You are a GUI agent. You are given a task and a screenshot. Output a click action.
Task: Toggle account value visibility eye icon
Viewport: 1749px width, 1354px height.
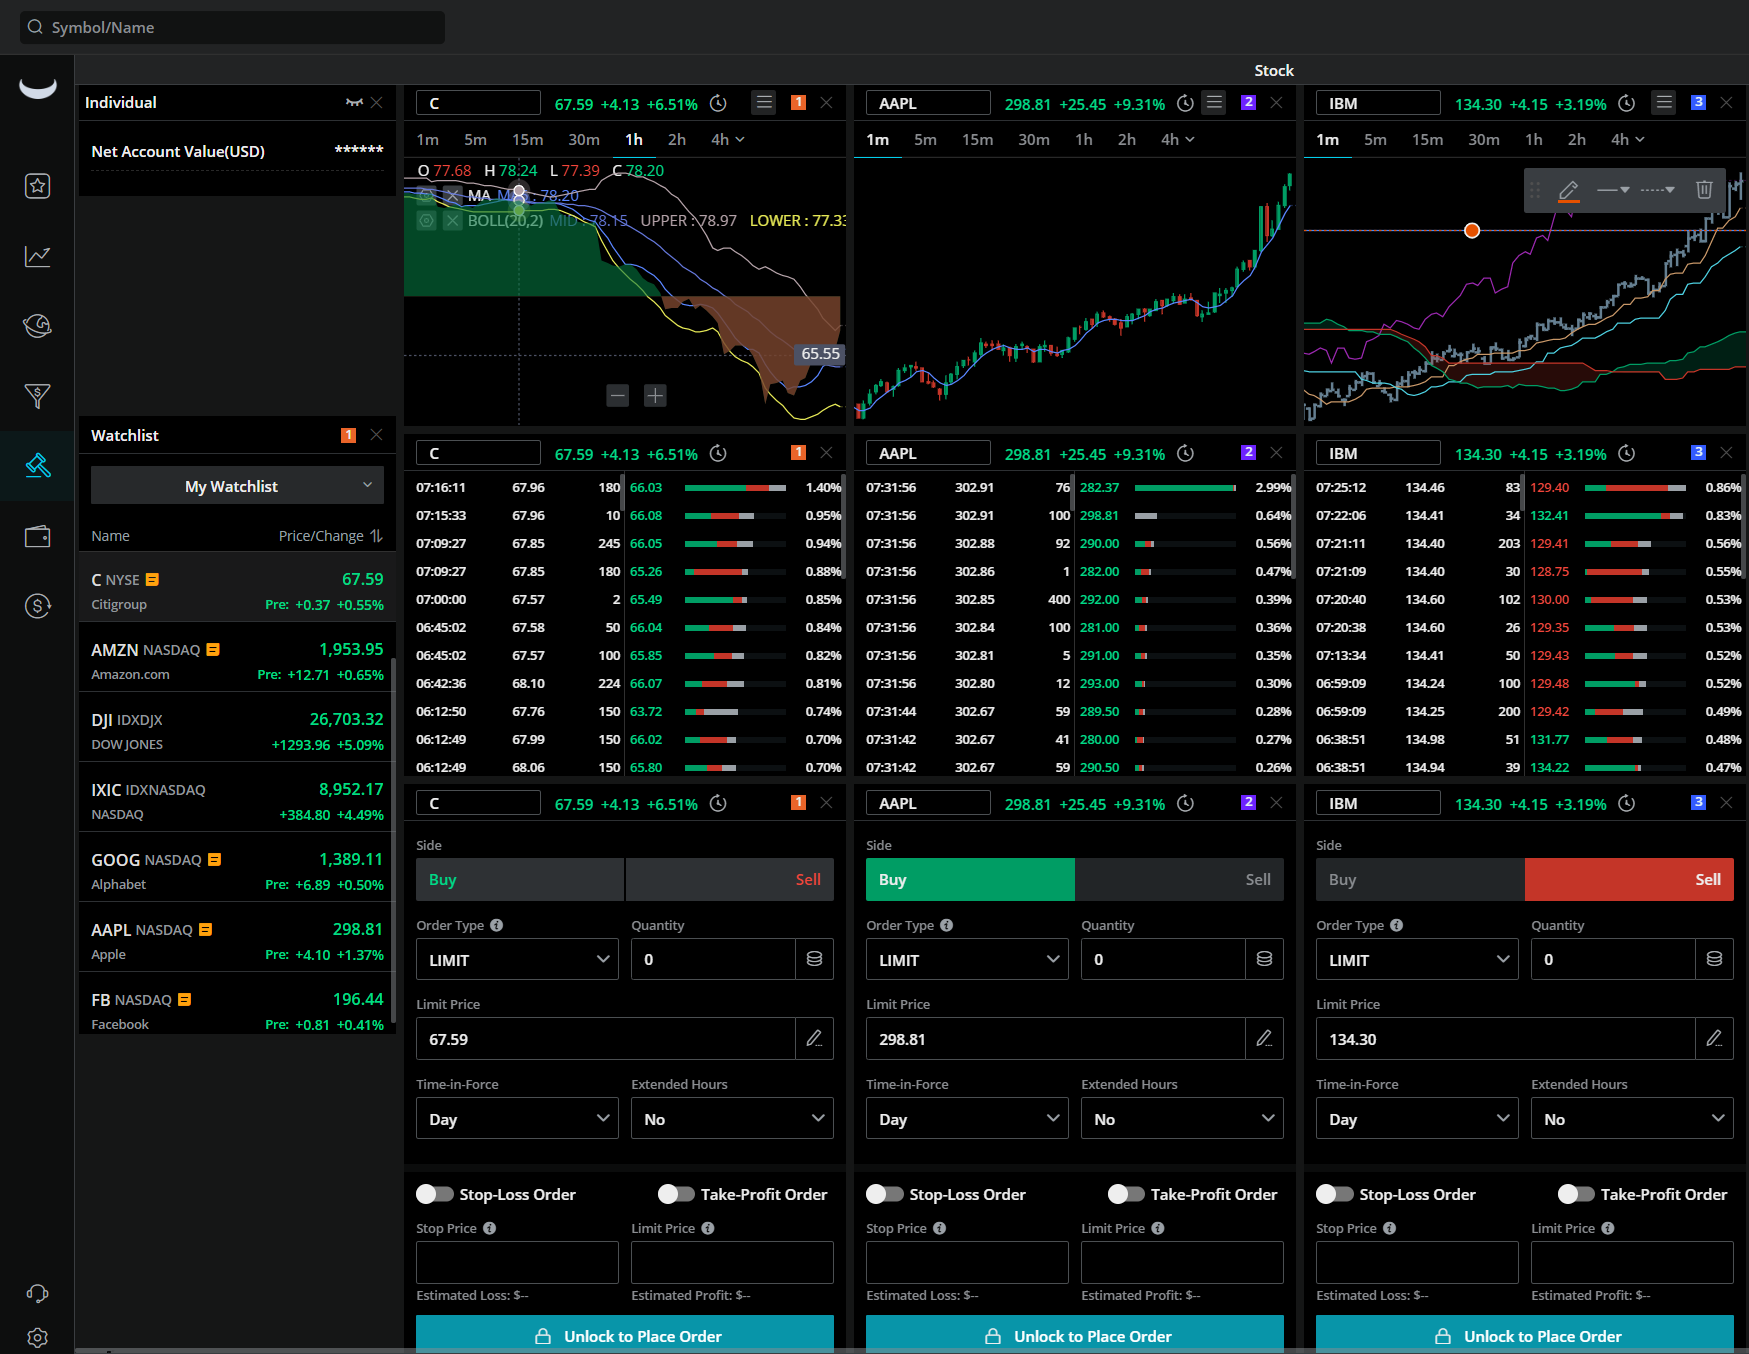click(x=354, y=102)
